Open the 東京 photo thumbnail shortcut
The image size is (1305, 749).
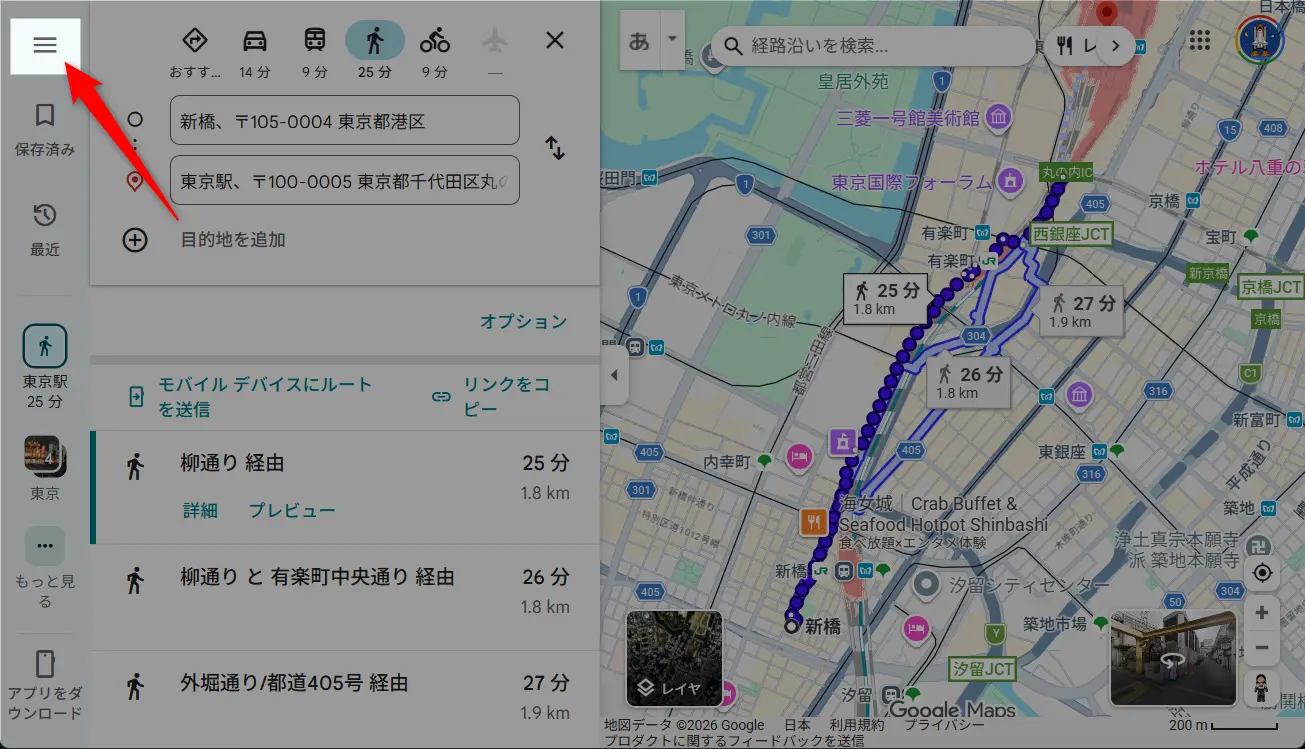tap(45, 469)
